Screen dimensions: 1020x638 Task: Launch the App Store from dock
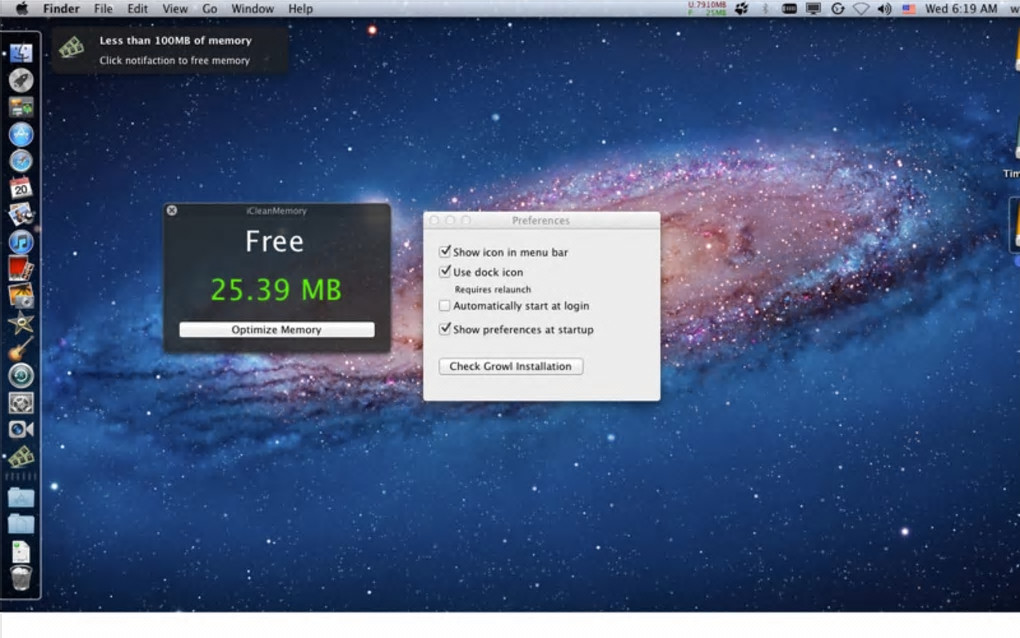point(21,134)
